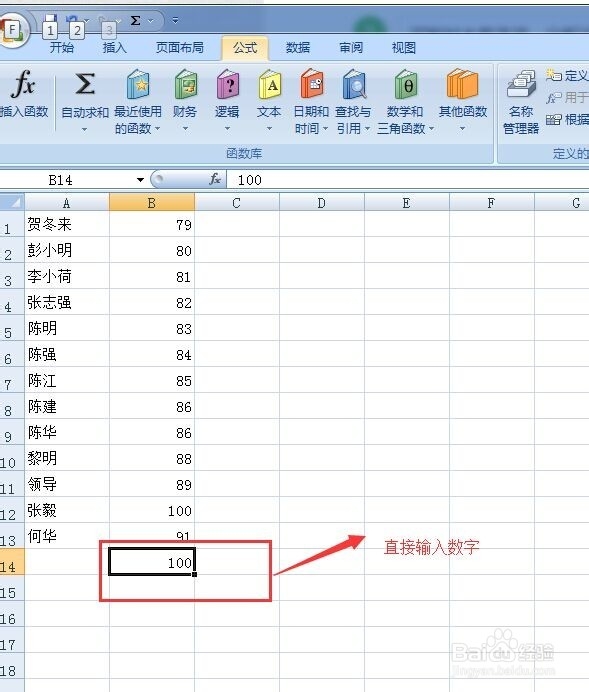This screenshot has height=692, width=589.
Task: Click cell containing 贺冬来
Action: 67,224
